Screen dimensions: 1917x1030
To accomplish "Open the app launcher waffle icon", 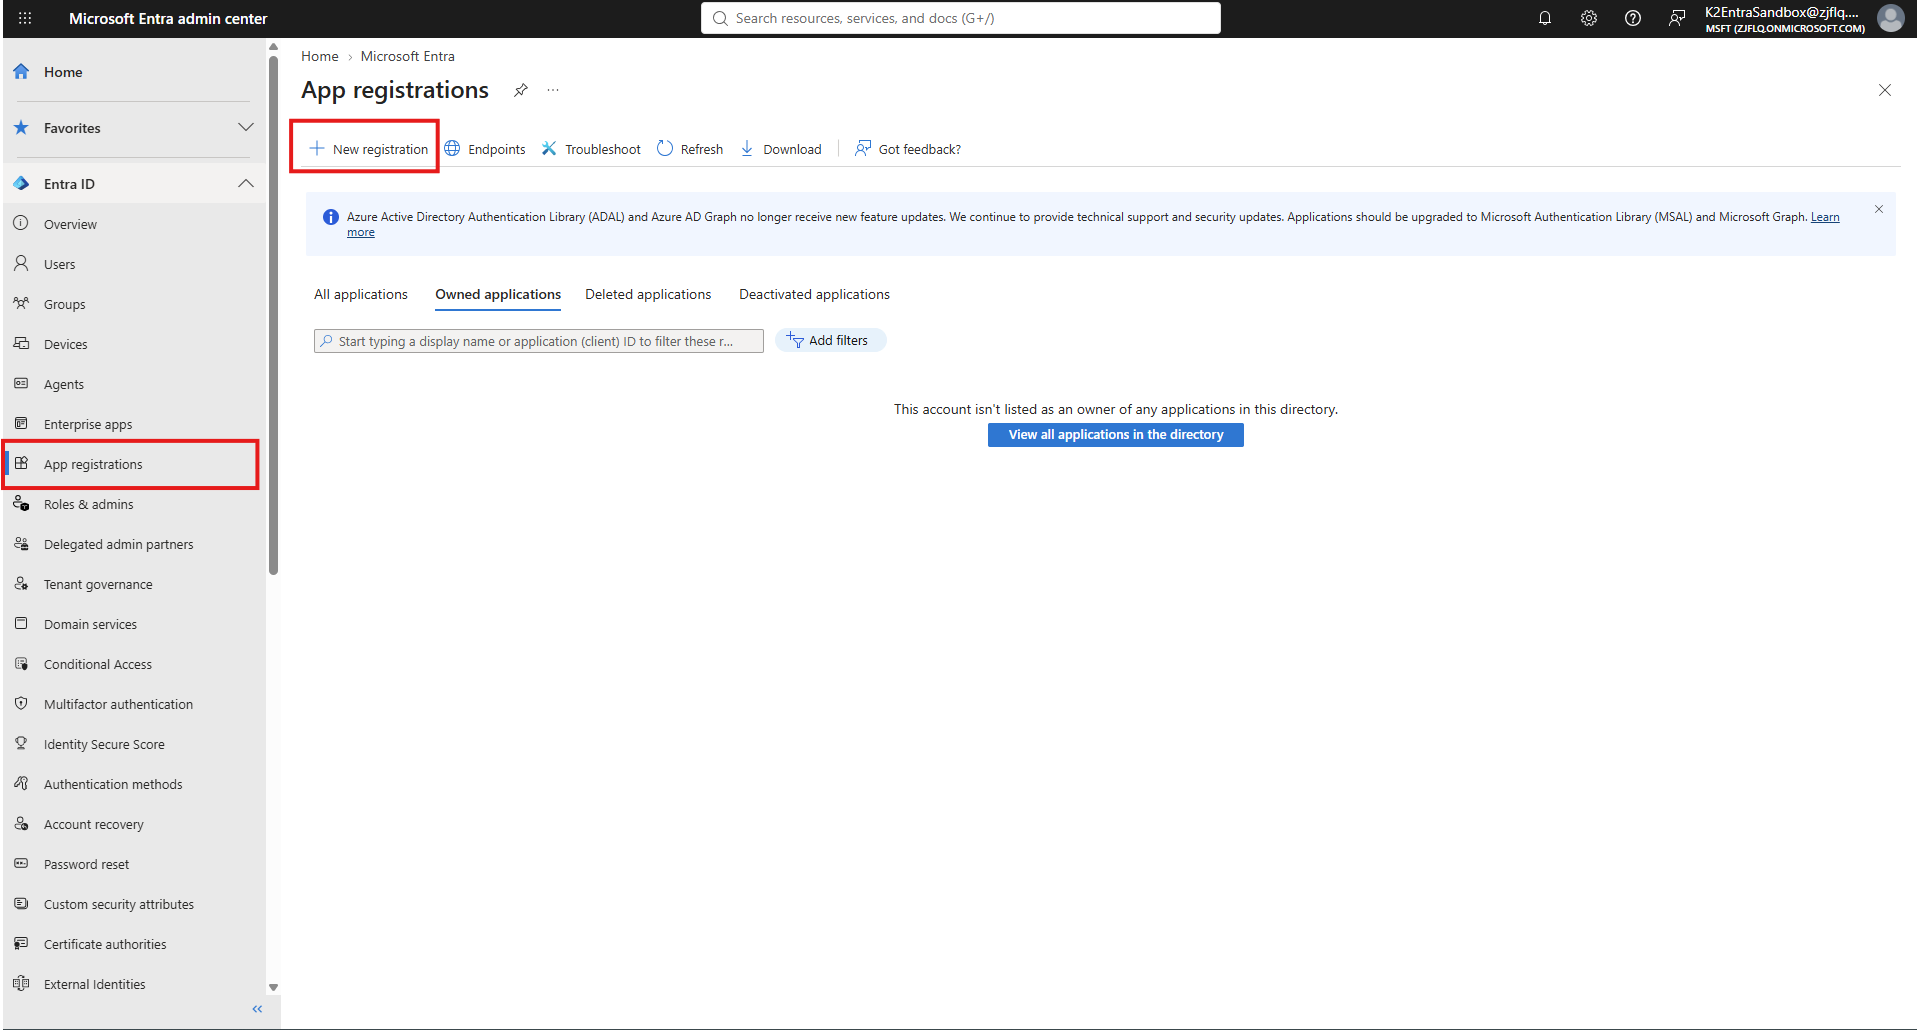I will [25, 18].
